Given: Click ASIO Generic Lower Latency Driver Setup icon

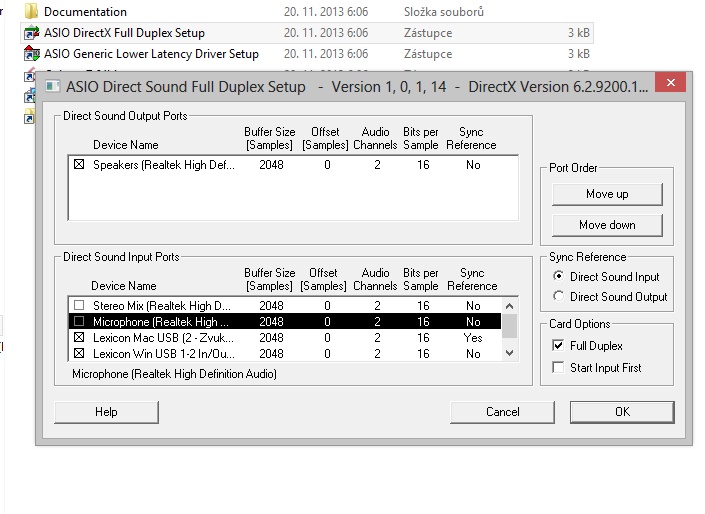Looking at the screenshot, I should pos(31,54).
